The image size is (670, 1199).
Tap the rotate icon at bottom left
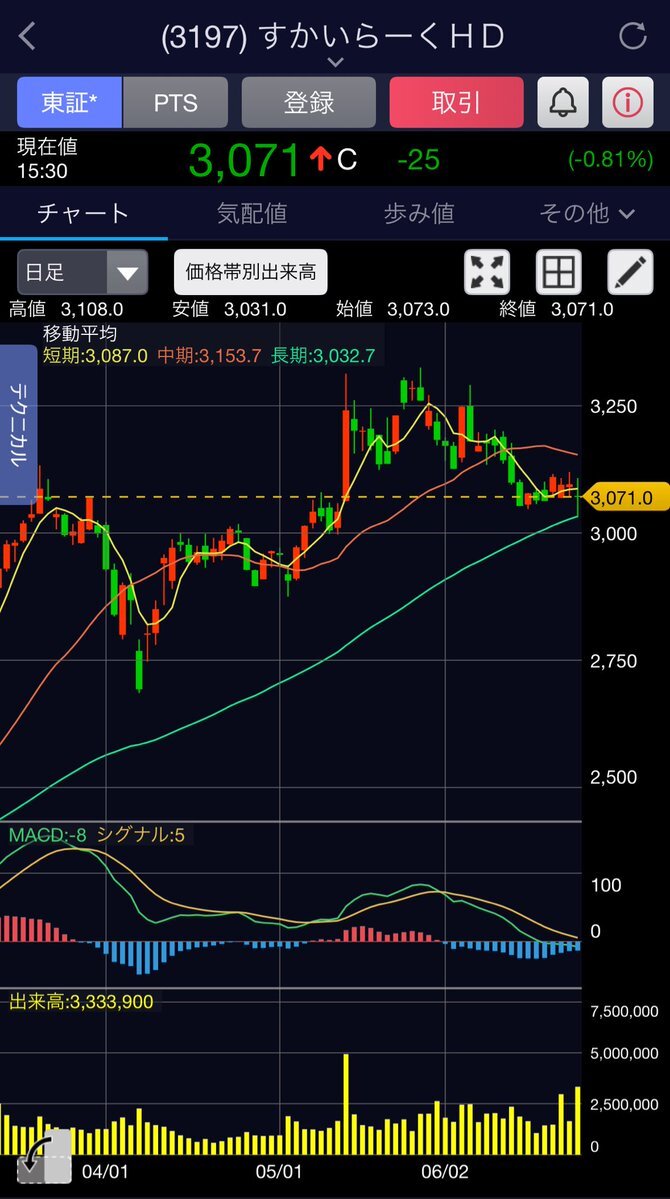click(44, 1156)
